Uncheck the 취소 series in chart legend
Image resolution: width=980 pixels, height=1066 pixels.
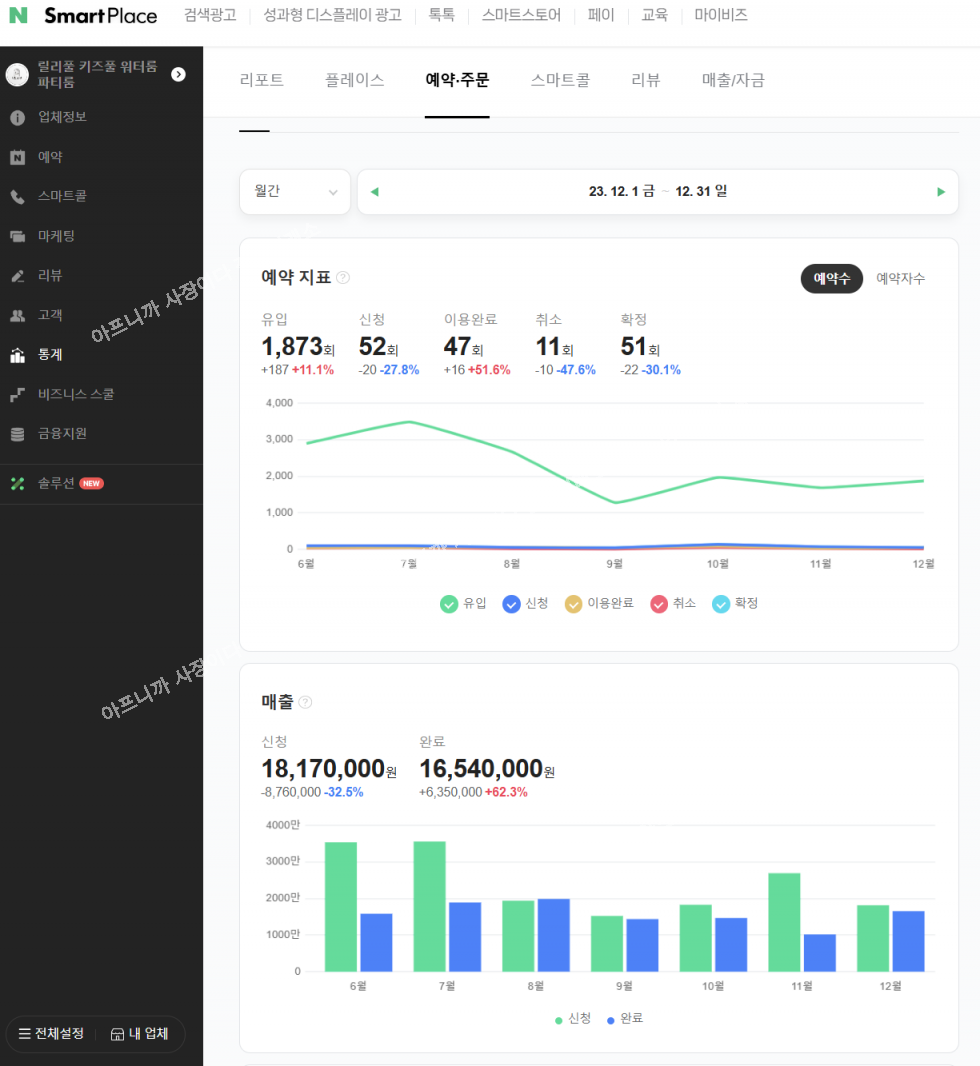659,604
